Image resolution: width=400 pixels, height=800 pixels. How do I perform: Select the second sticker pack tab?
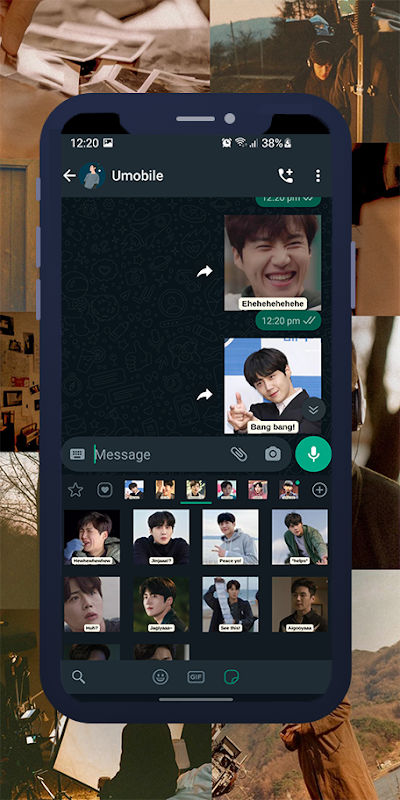[x=165, y=490]
